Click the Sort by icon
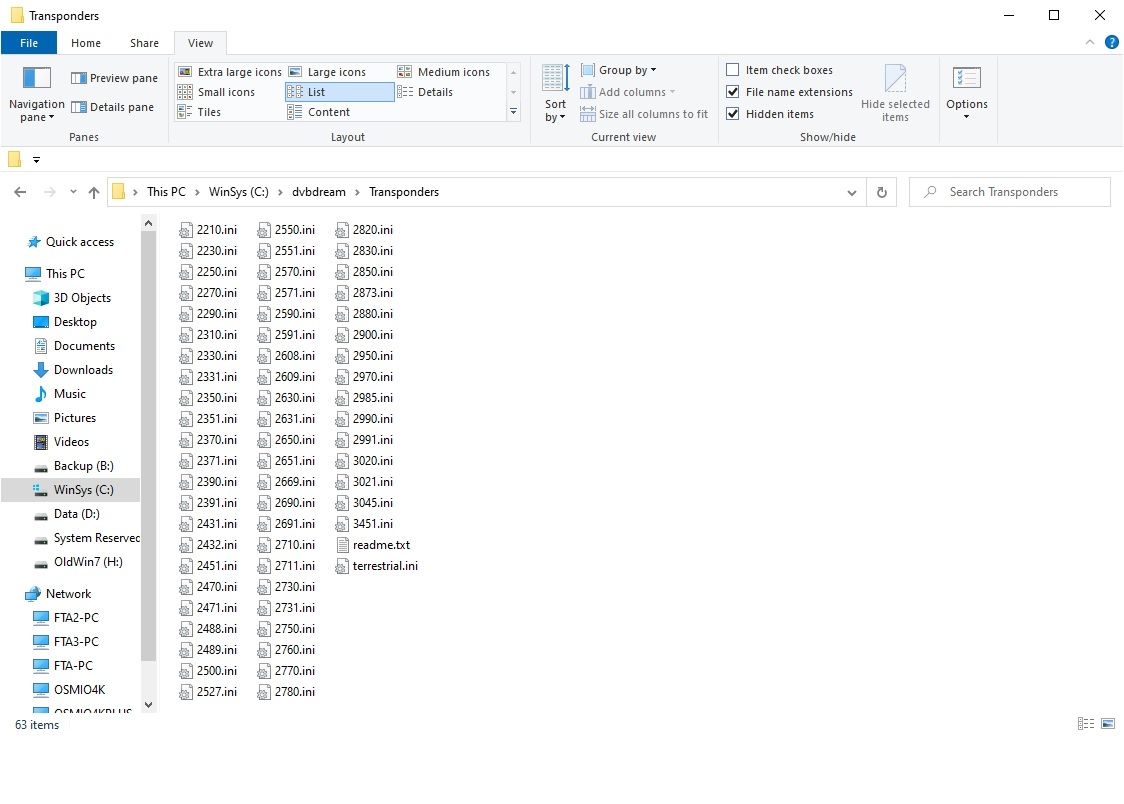This screenshot has width=1124, height=804. pyautogui.click(x=555, y=79)
